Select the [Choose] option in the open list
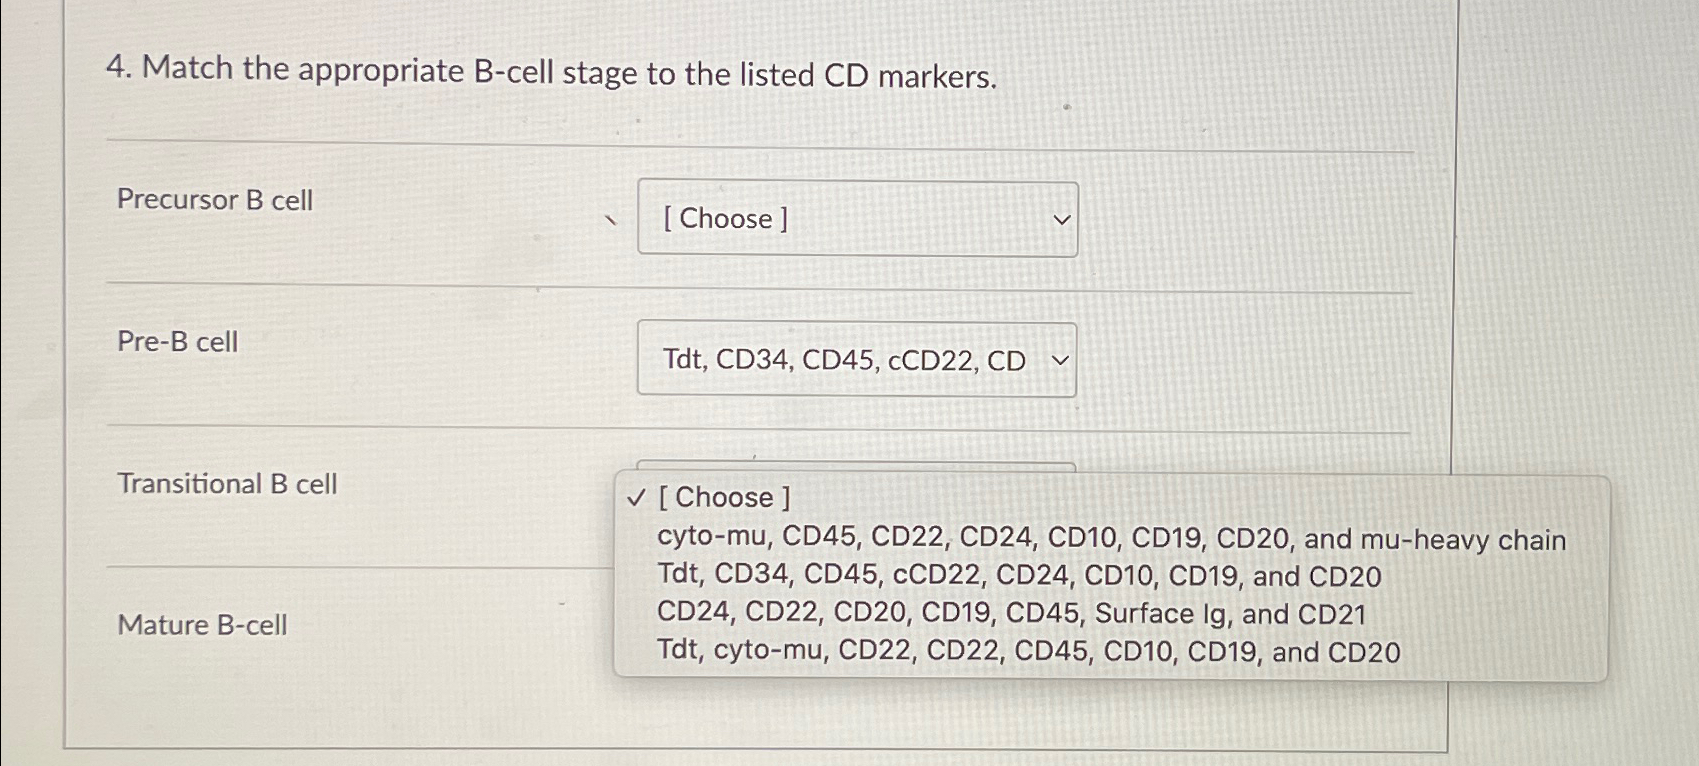Viewport: 1699px width, 766px height. (x=724, y=497)
